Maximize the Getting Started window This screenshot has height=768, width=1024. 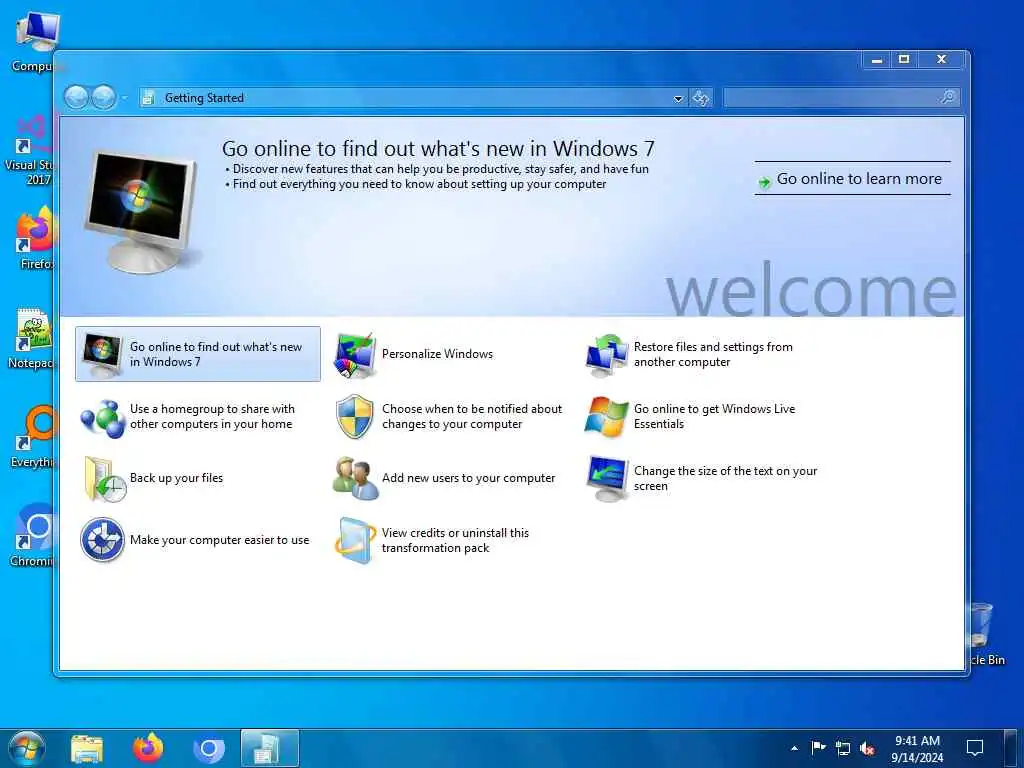(x=904, y=59)
